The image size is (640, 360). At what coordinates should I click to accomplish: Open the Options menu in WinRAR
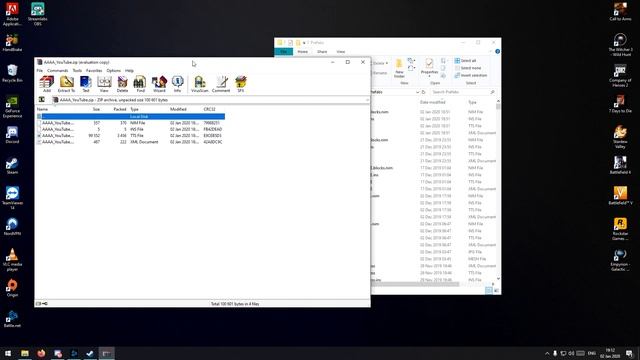point(113,71)
